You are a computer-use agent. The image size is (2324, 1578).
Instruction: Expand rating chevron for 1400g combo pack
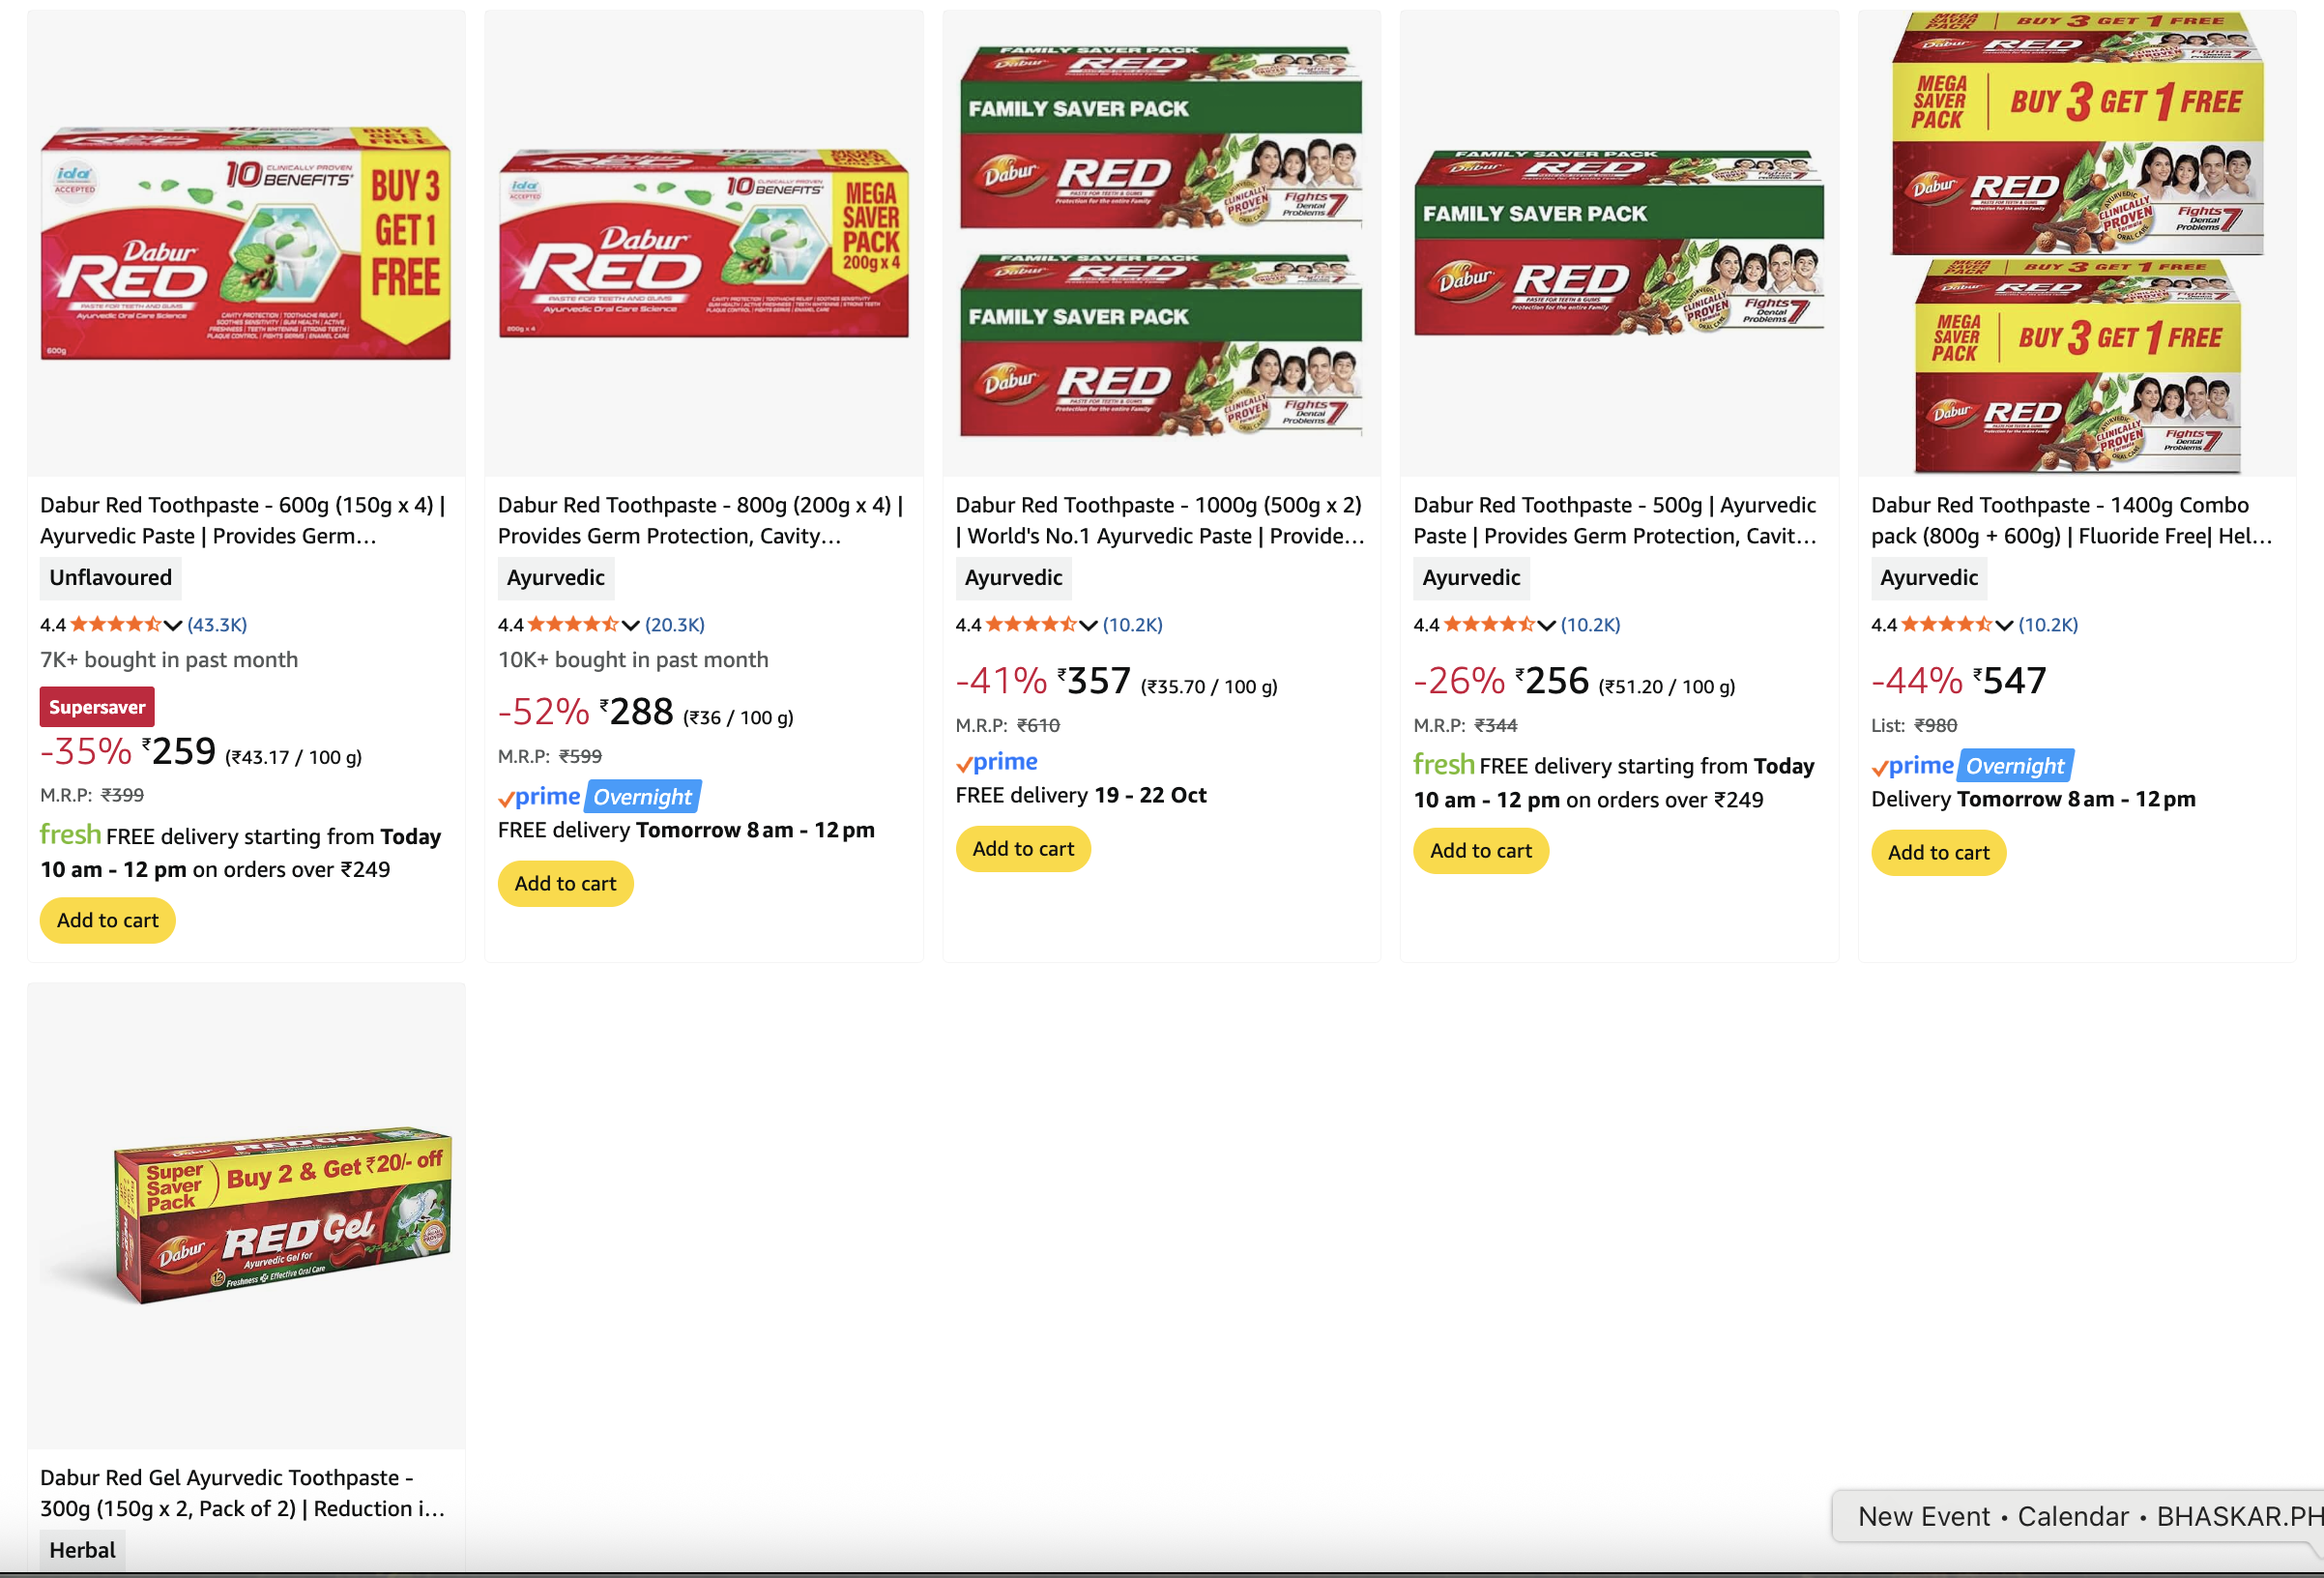click(x=2004, y=625)
